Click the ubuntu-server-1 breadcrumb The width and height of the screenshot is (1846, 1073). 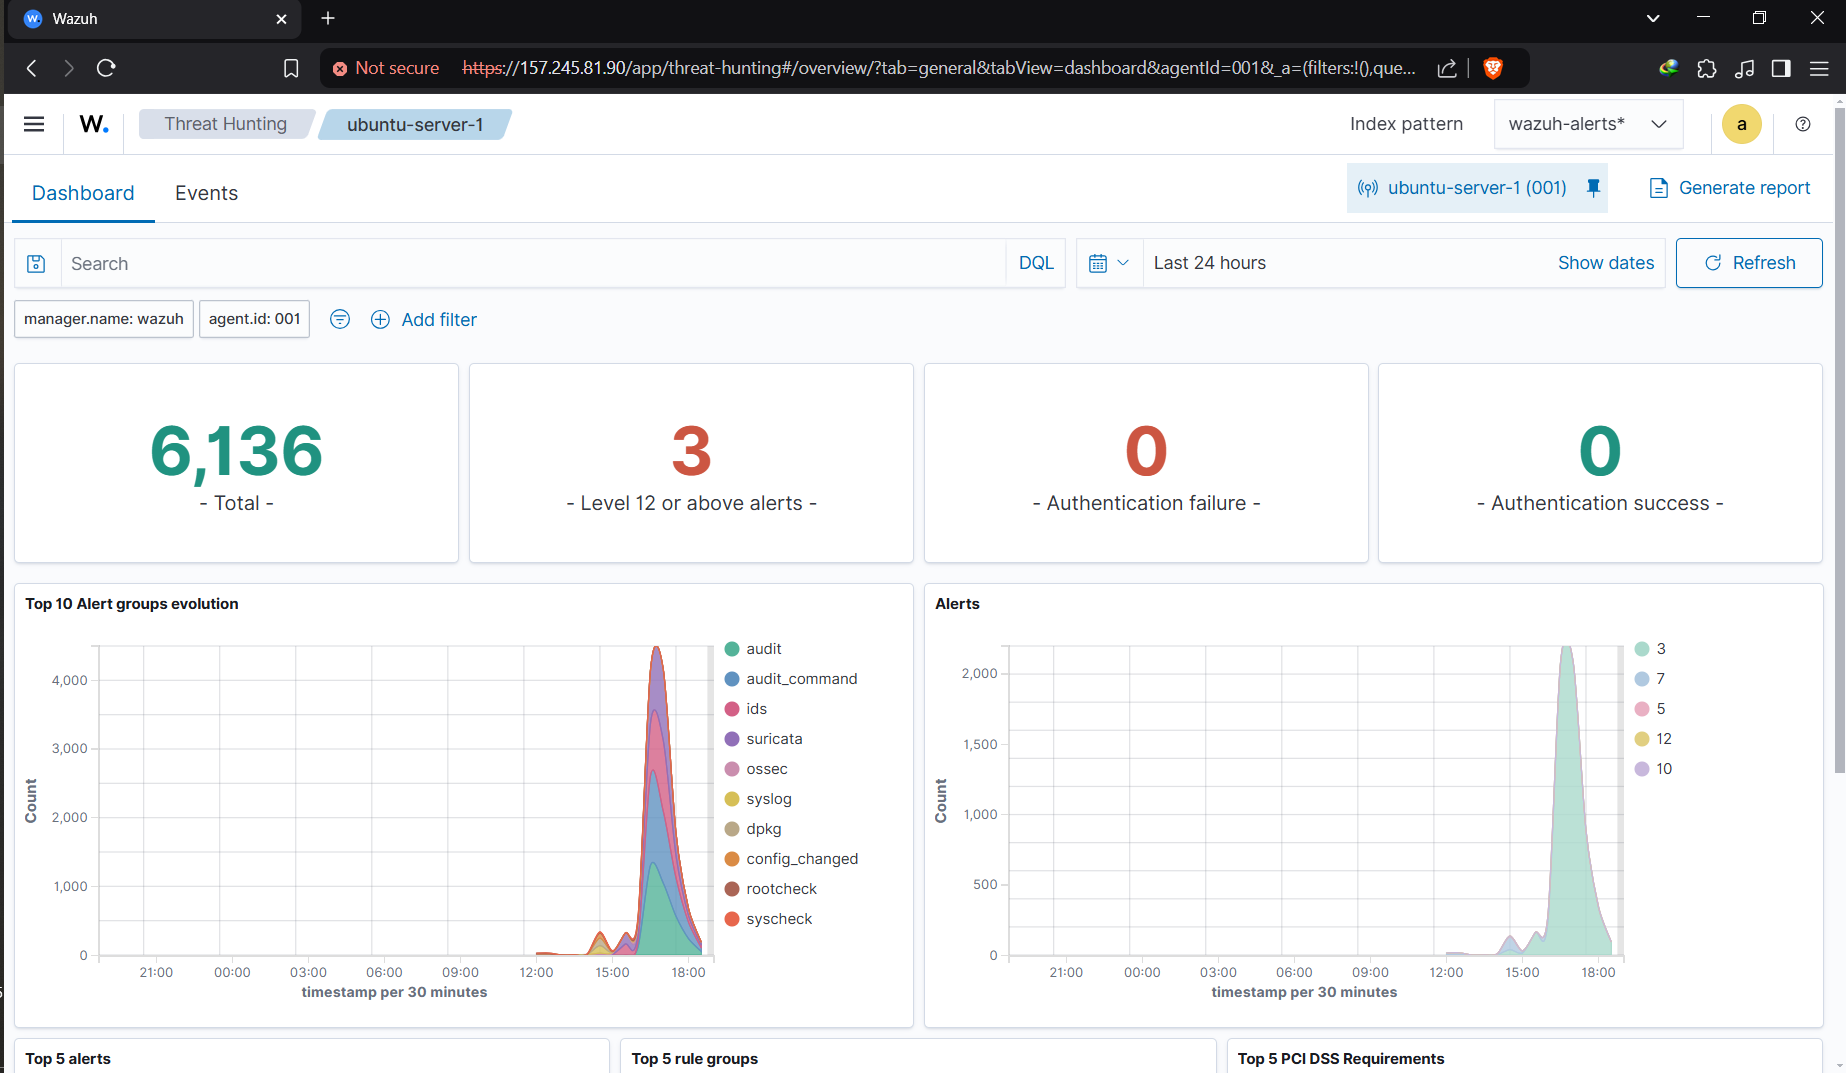[415, 124]
